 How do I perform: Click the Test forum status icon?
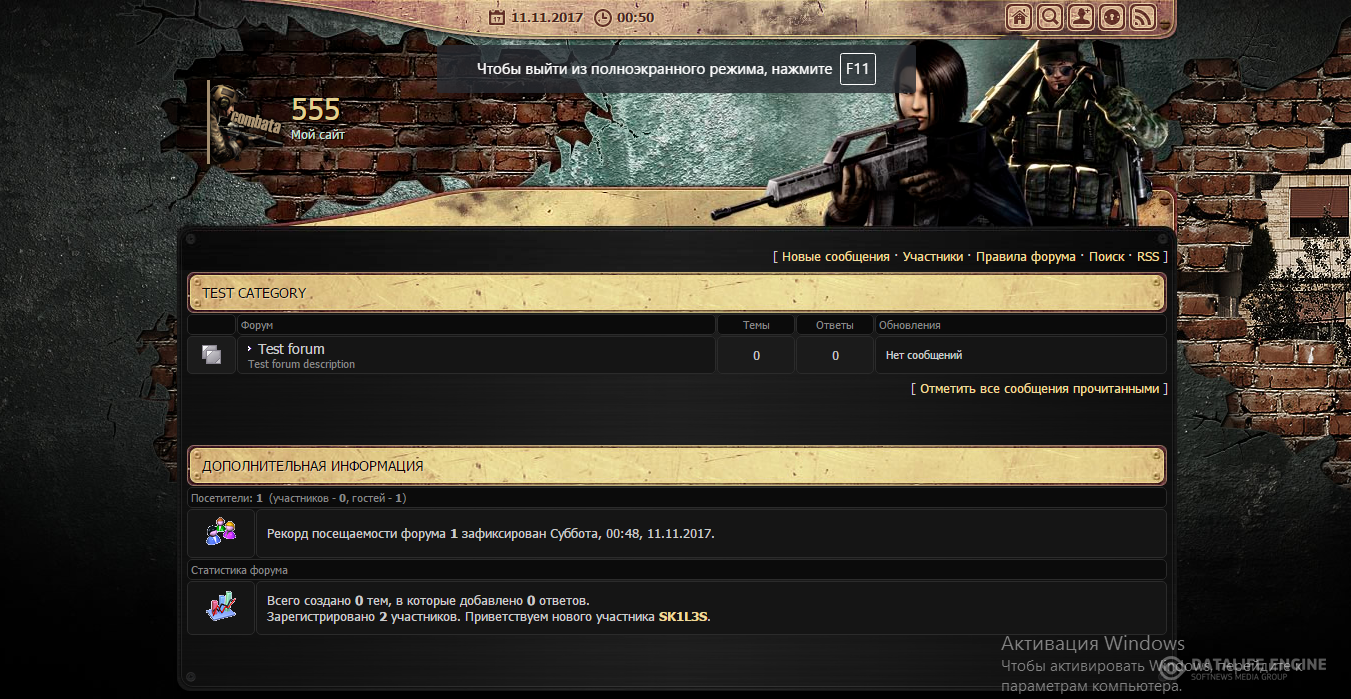pyautogui.click(x=211, y=355)
